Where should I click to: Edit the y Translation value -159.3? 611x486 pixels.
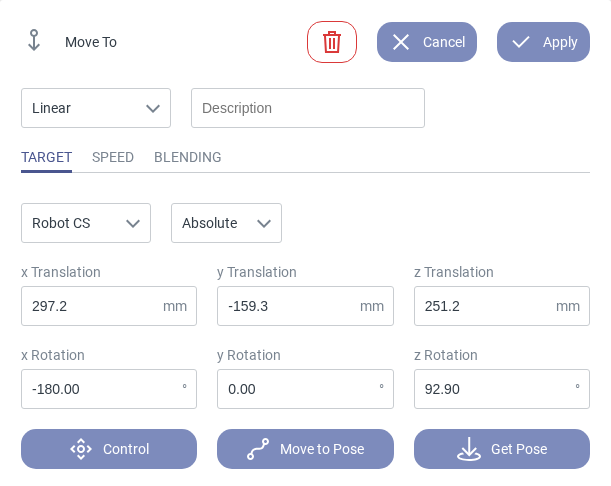(305, 306)
